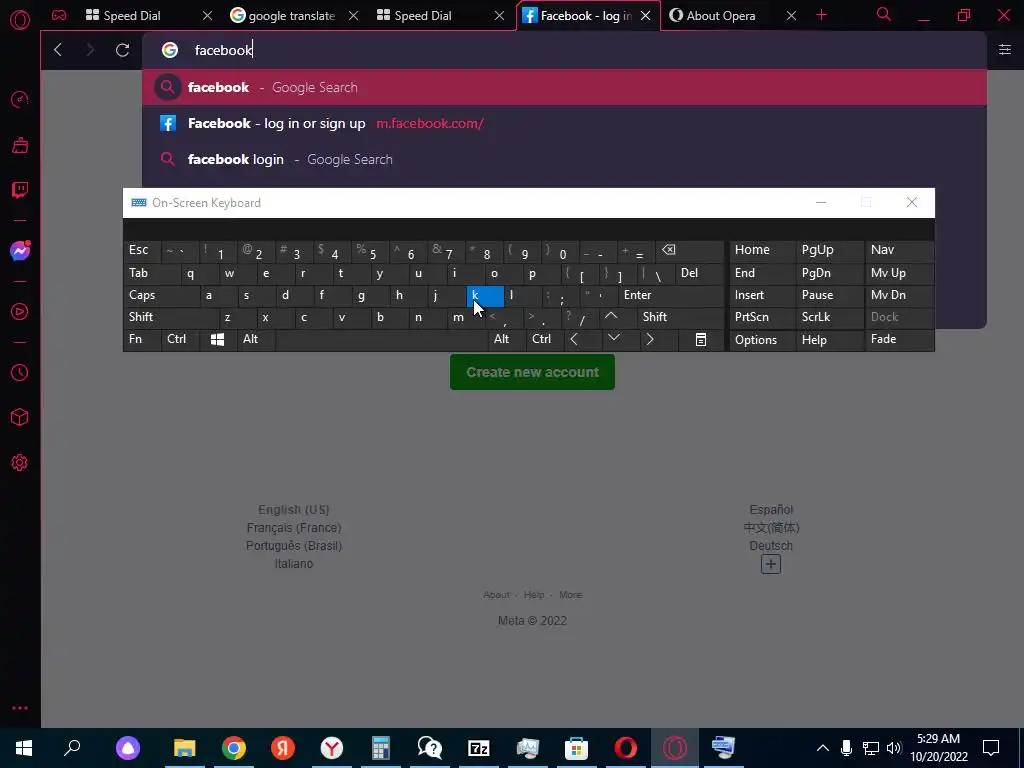
Task: Open Google Chrome from taskbar
Action: click(x=234, y=748)
